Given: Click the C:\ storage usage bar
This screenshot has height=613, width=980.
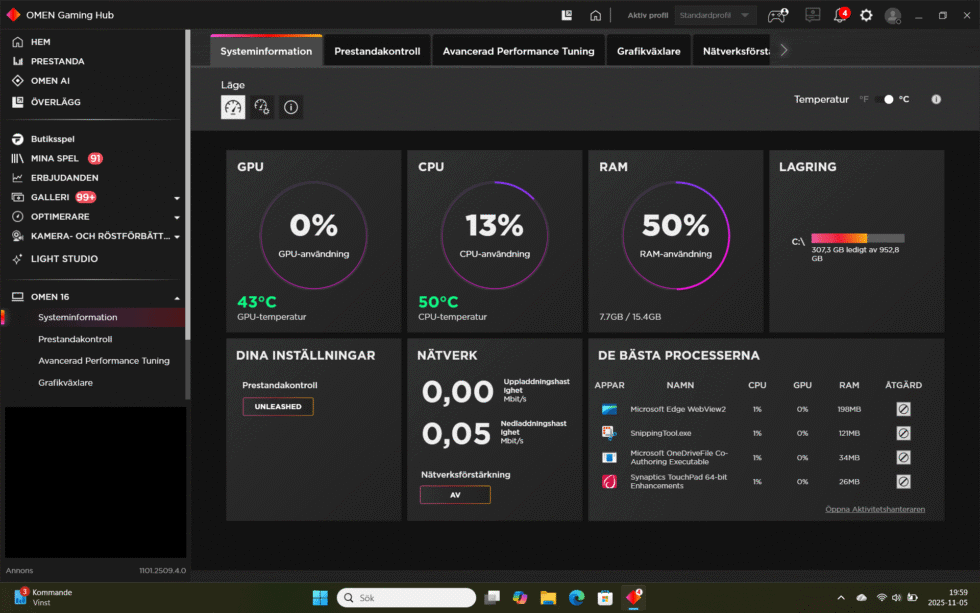Looking at the screenshot, I should [x=858, y=238].
